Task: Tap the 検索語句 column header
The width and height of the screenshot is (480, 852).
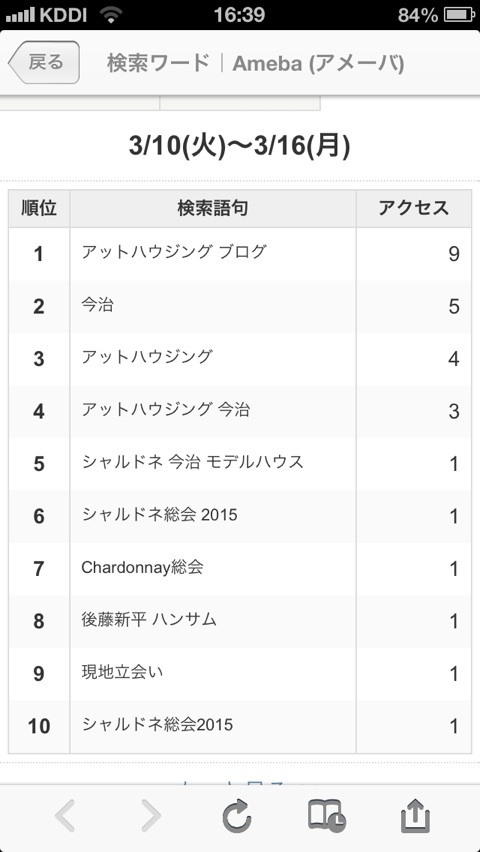Action: 213,208
